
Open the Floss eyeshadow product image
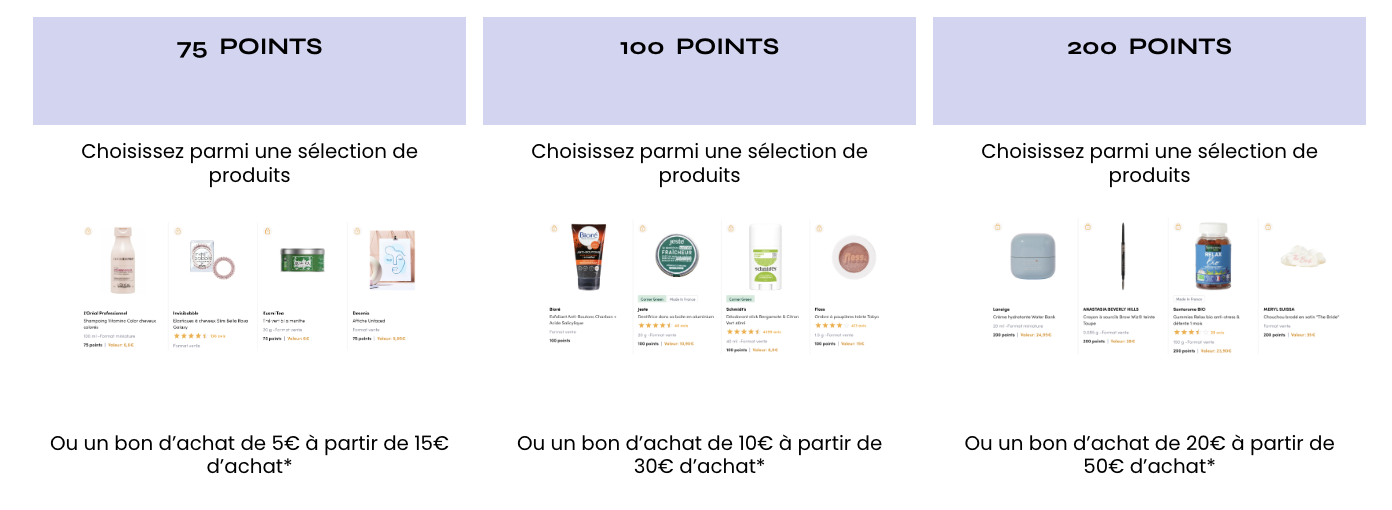point(855,257)
